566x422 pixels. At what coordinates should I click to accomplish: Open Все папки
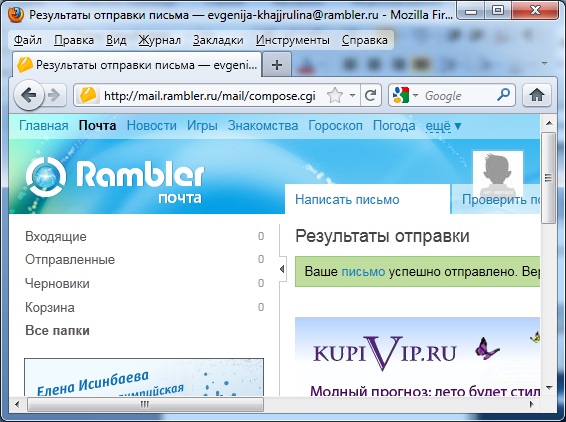tap(57, 330)
